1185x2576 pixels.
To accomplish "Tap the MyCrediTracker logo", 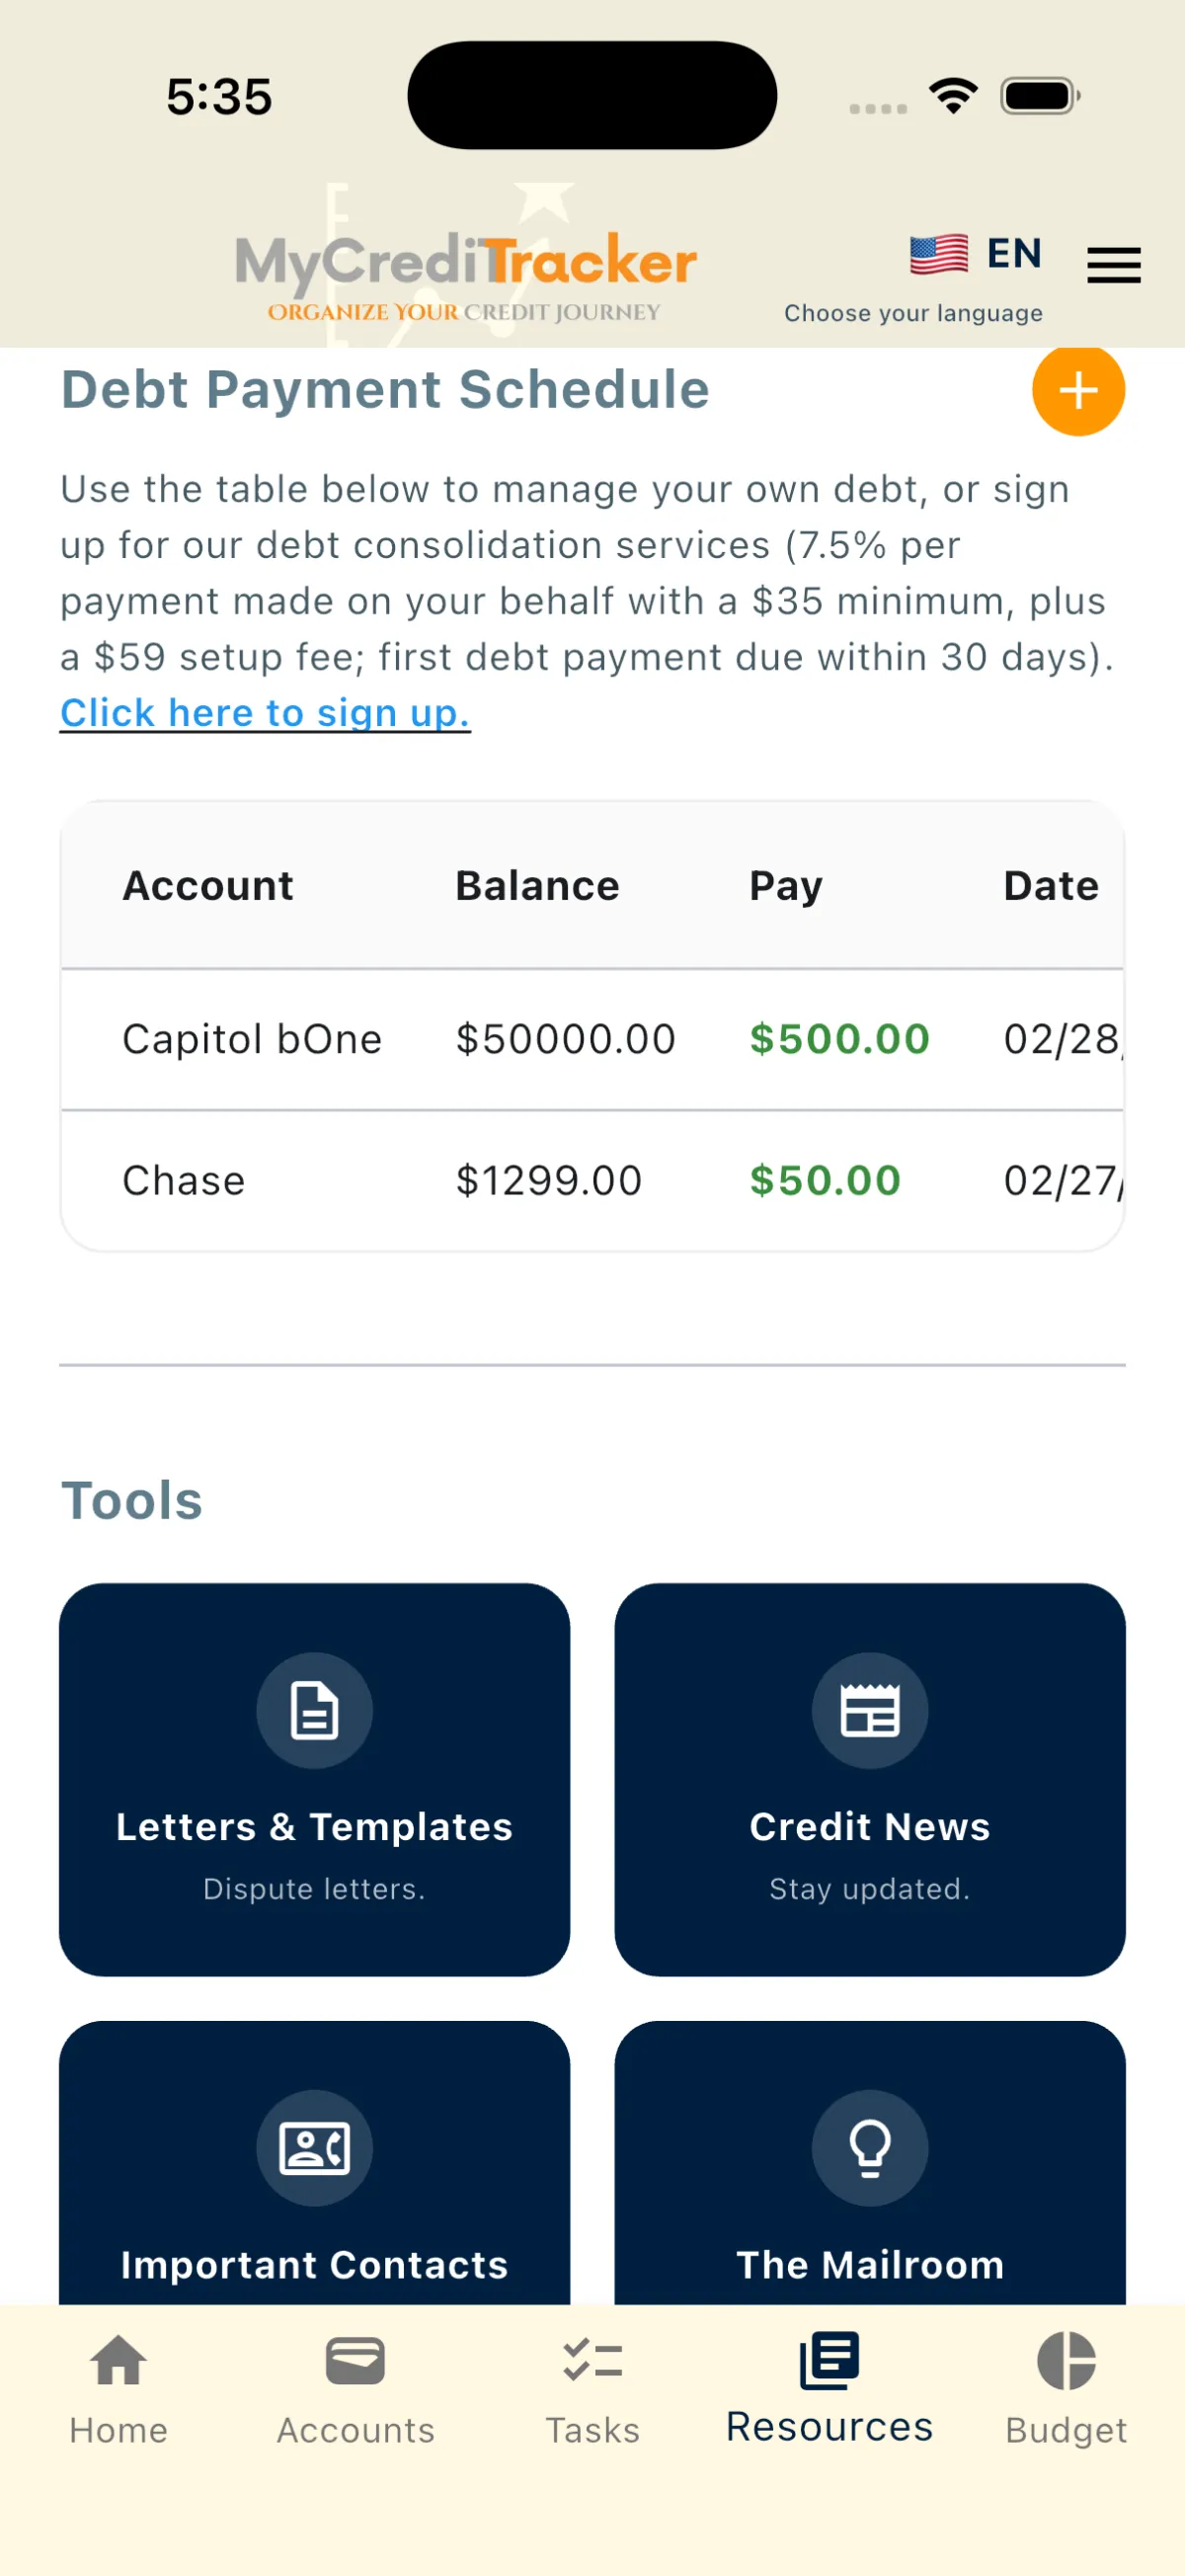I will pos(465,270).
